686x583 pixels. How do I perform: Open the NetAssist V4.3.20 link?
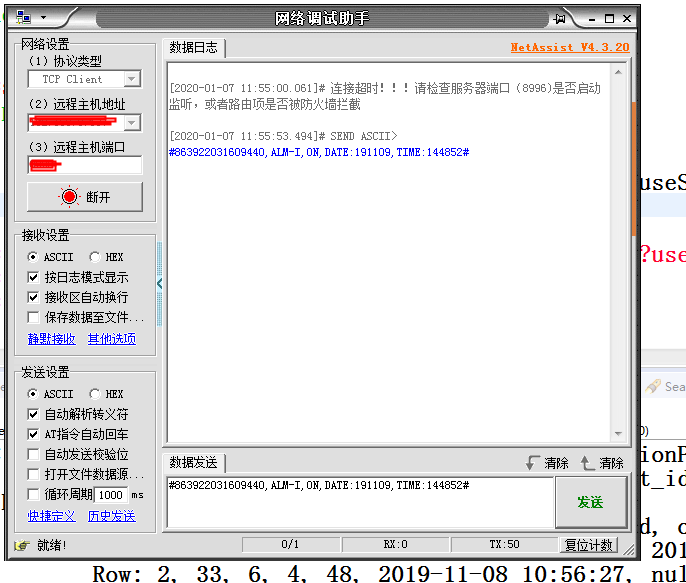[x=570, y=47]
